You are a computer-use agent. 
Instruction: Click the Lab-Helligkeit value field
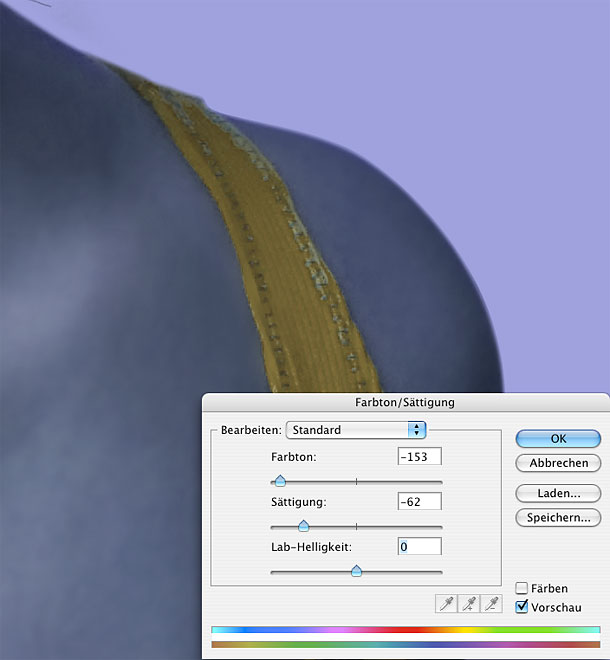[420, 547]
